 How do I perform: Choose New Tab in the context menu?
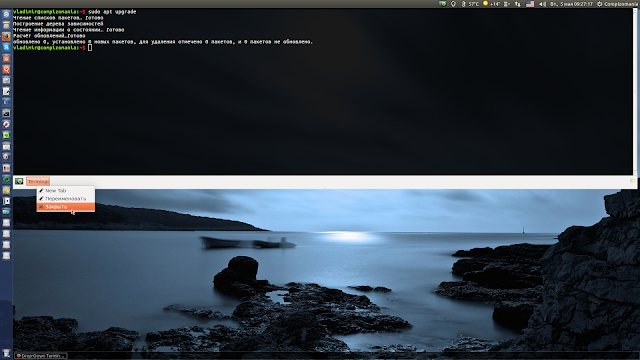point(66,191)
